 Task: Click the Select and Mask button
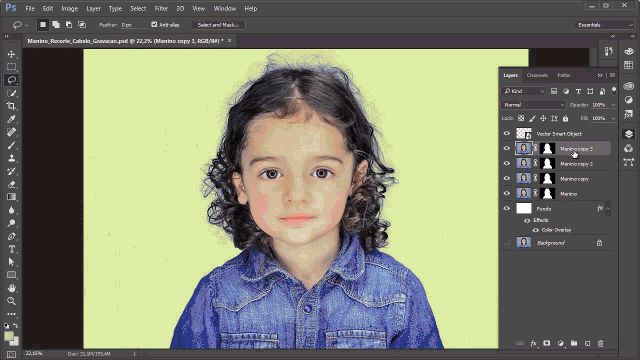tap(218, 25)
